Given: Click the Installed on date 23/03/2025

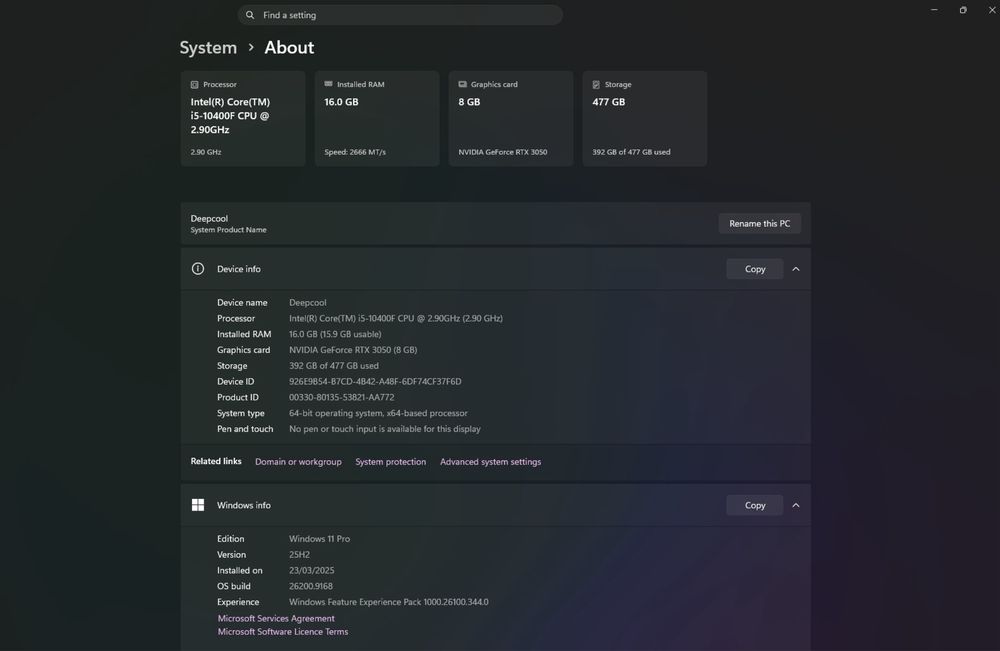Looking at the screenshot, I should click(311, 571).
